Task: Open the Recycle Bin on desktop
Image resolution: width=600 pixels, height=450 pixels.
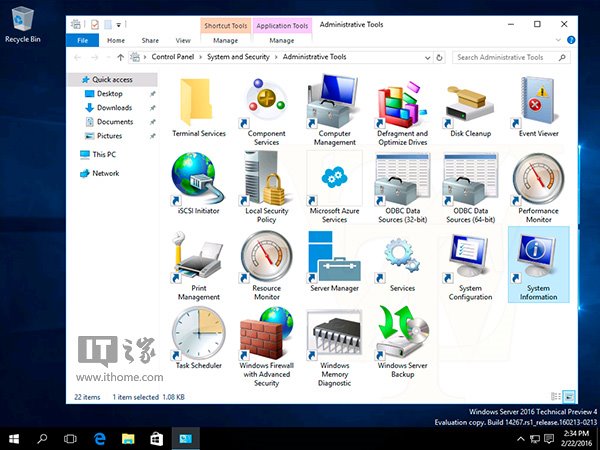Action: 23,24
